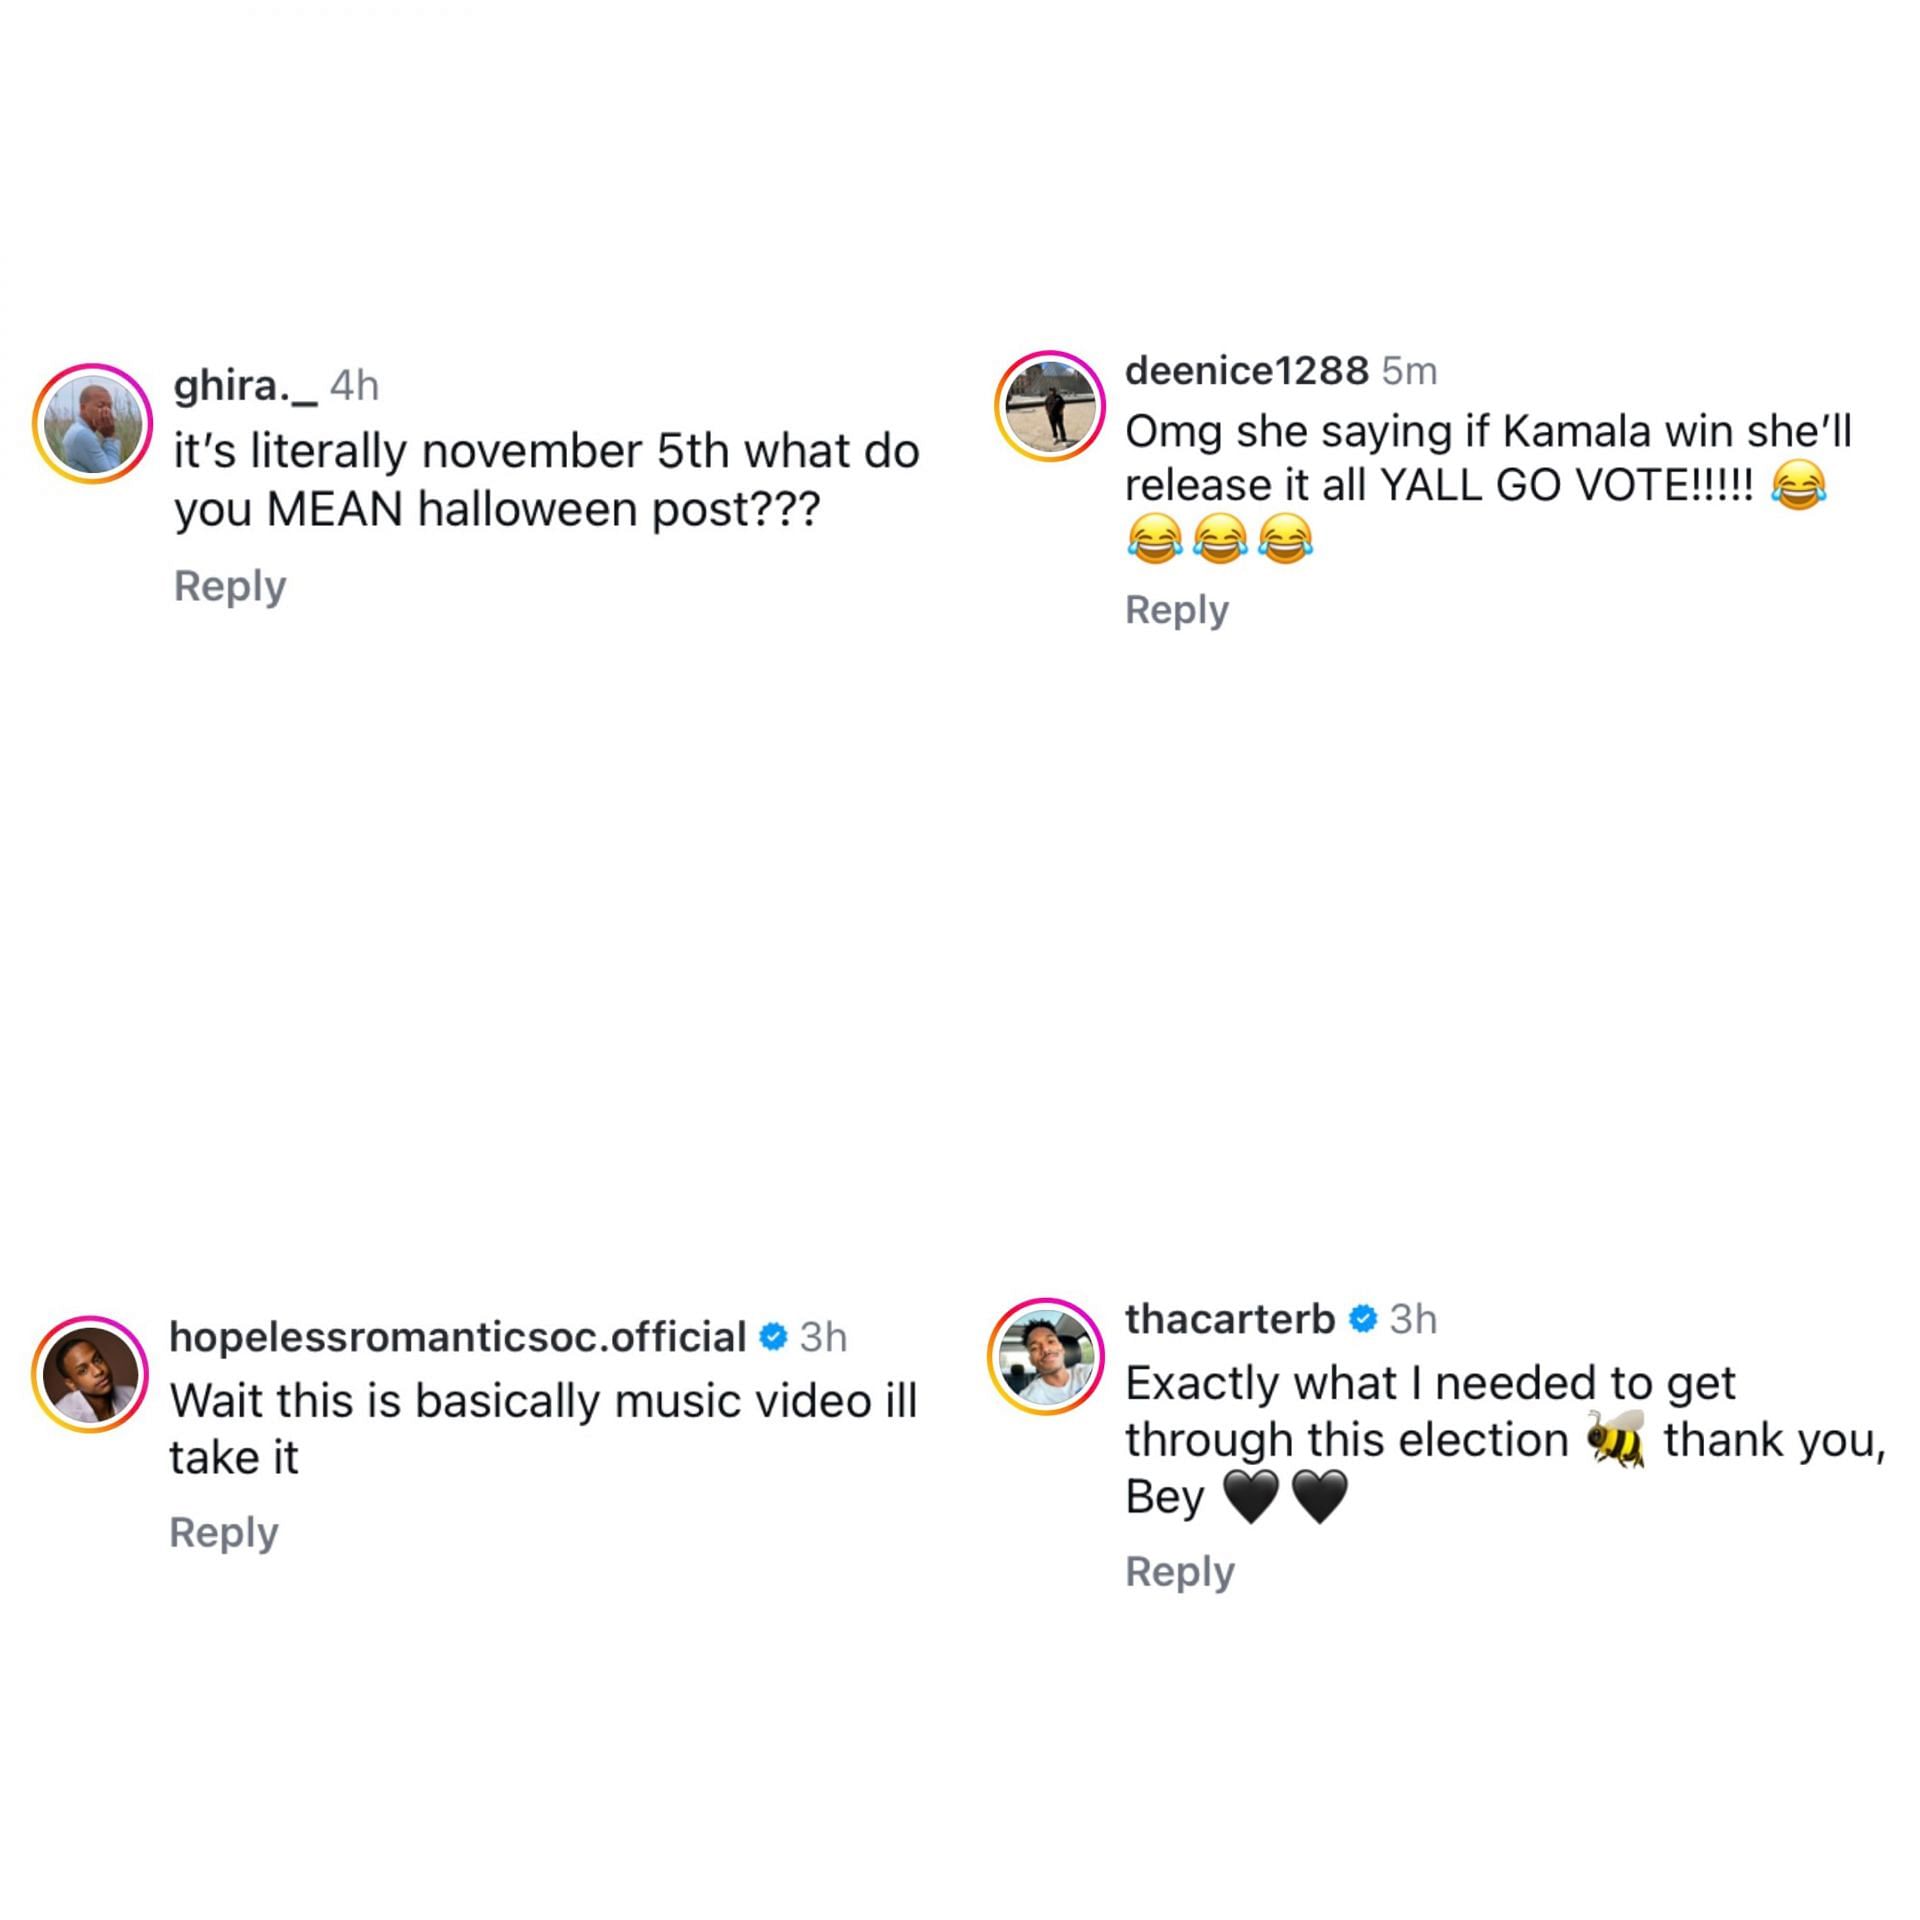The height and width of the screenshot is (1920, 1920).
Task: Click the ghira._ username
Action: (245, 385)
